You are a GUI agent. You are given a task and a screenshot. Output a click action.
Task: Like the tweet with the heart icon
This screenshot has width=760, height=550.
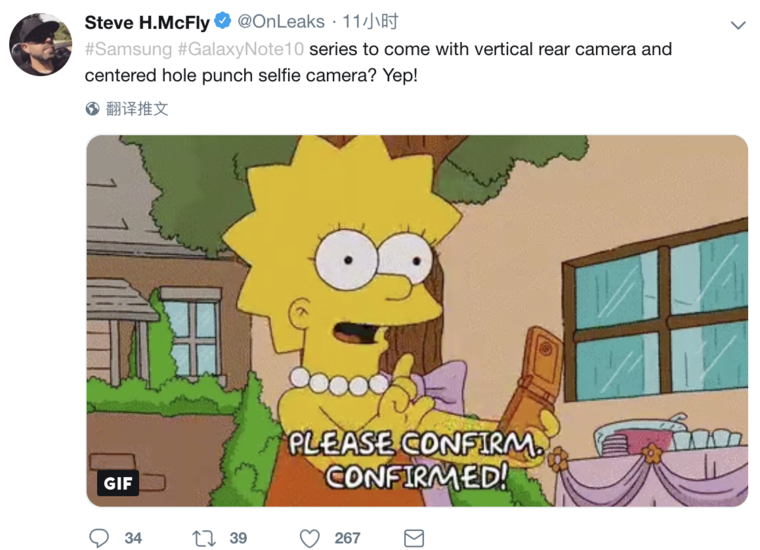point(310,538)
